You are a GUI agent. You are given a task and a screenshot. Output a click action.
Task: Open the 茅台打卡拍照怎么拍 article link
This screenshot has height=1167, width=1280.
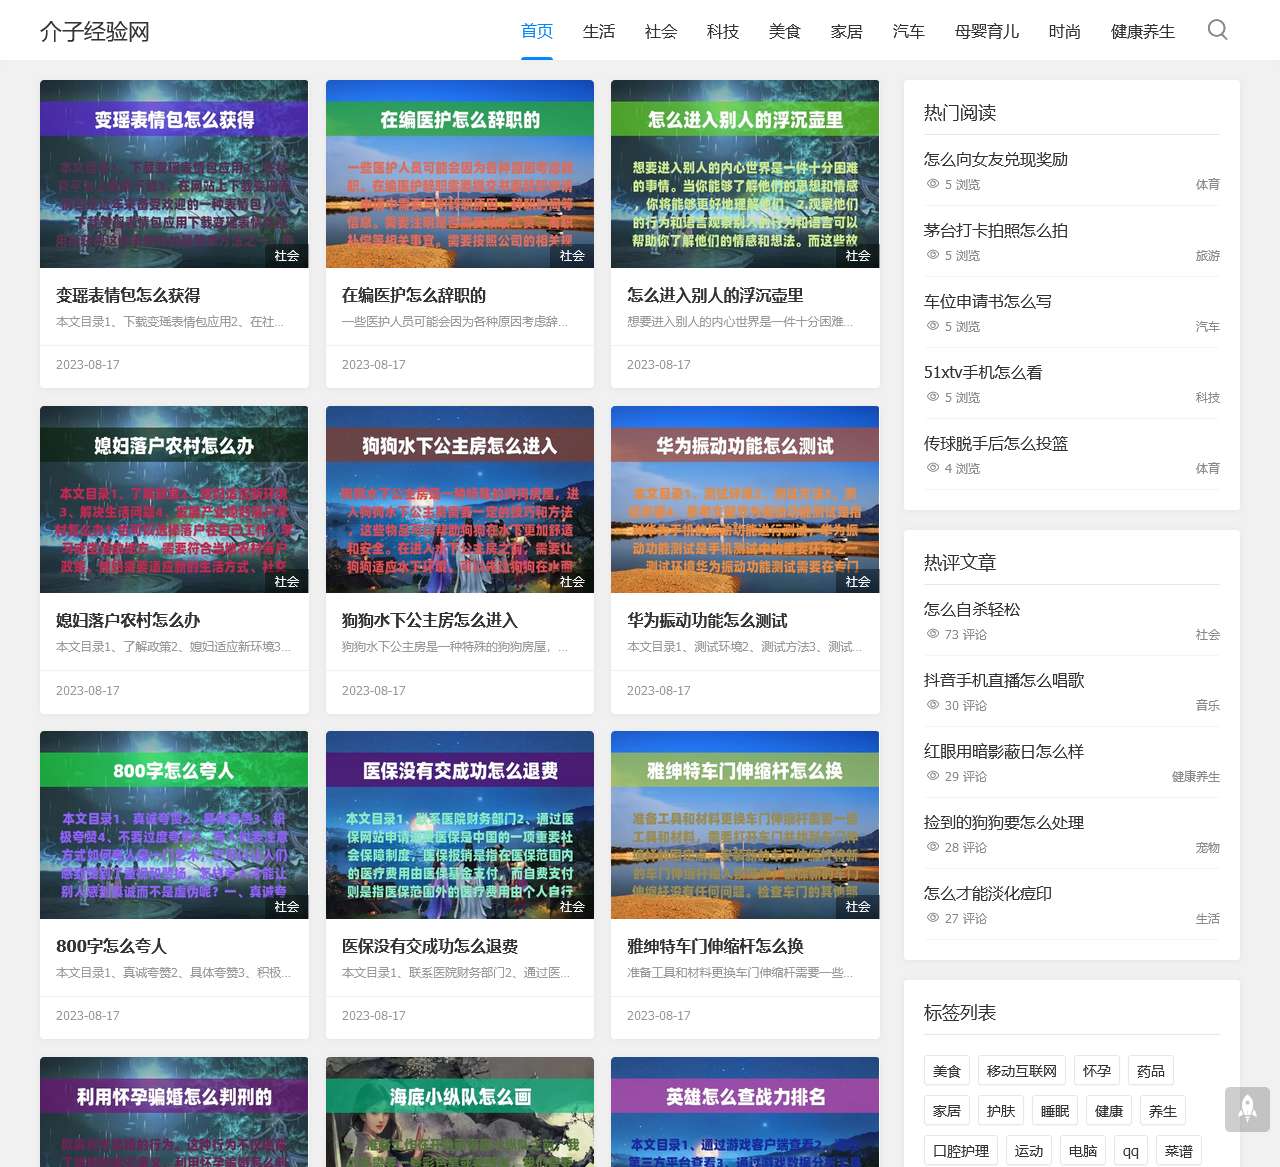coord(996,230)
